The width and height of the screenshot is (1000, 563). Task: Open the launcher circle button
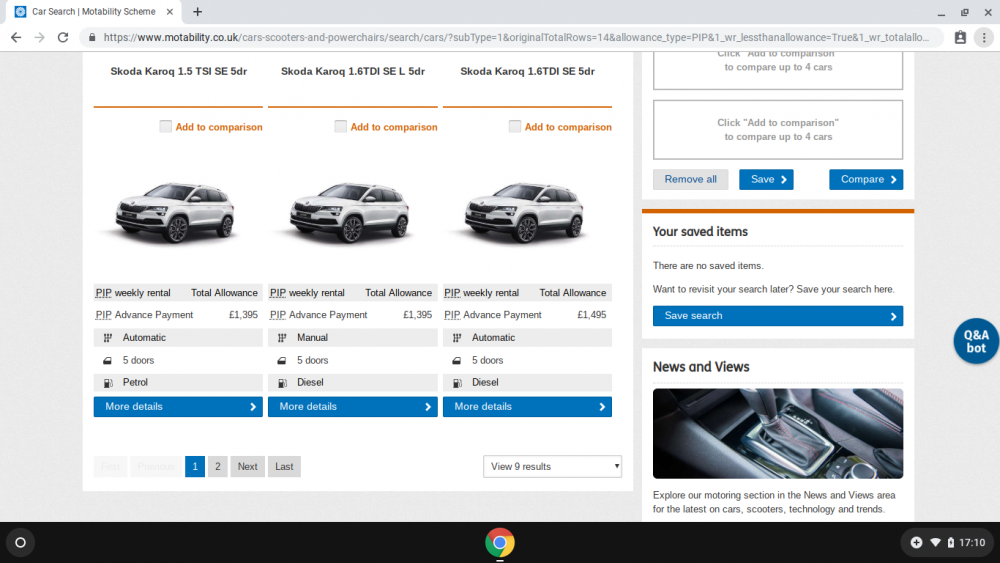tap(20, 543)
